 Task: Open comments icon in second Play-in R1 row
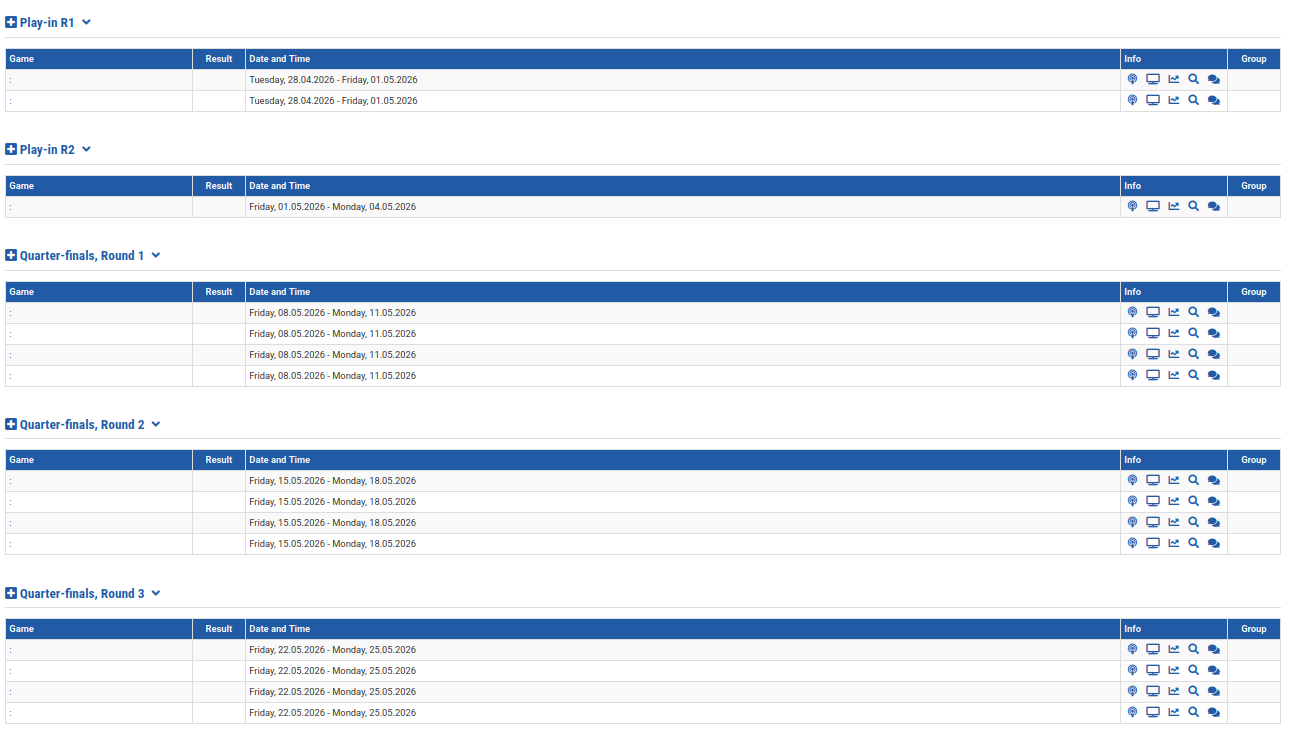pyautogui.click(x=1213, y=101)
